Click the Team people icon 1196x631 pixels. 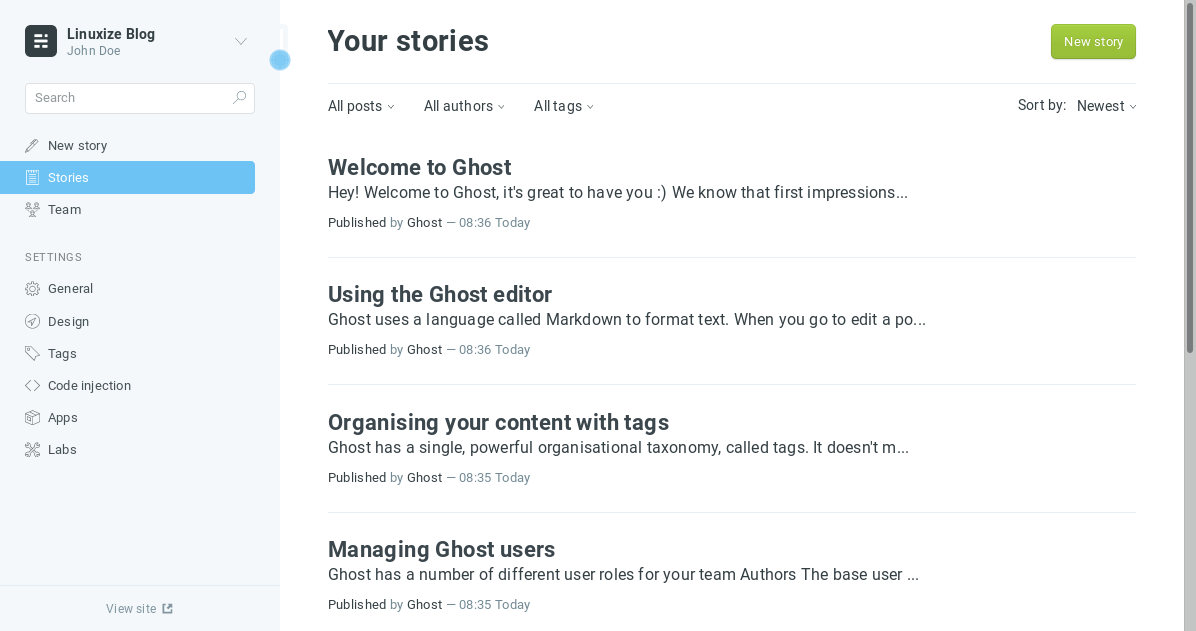(32, 210)
